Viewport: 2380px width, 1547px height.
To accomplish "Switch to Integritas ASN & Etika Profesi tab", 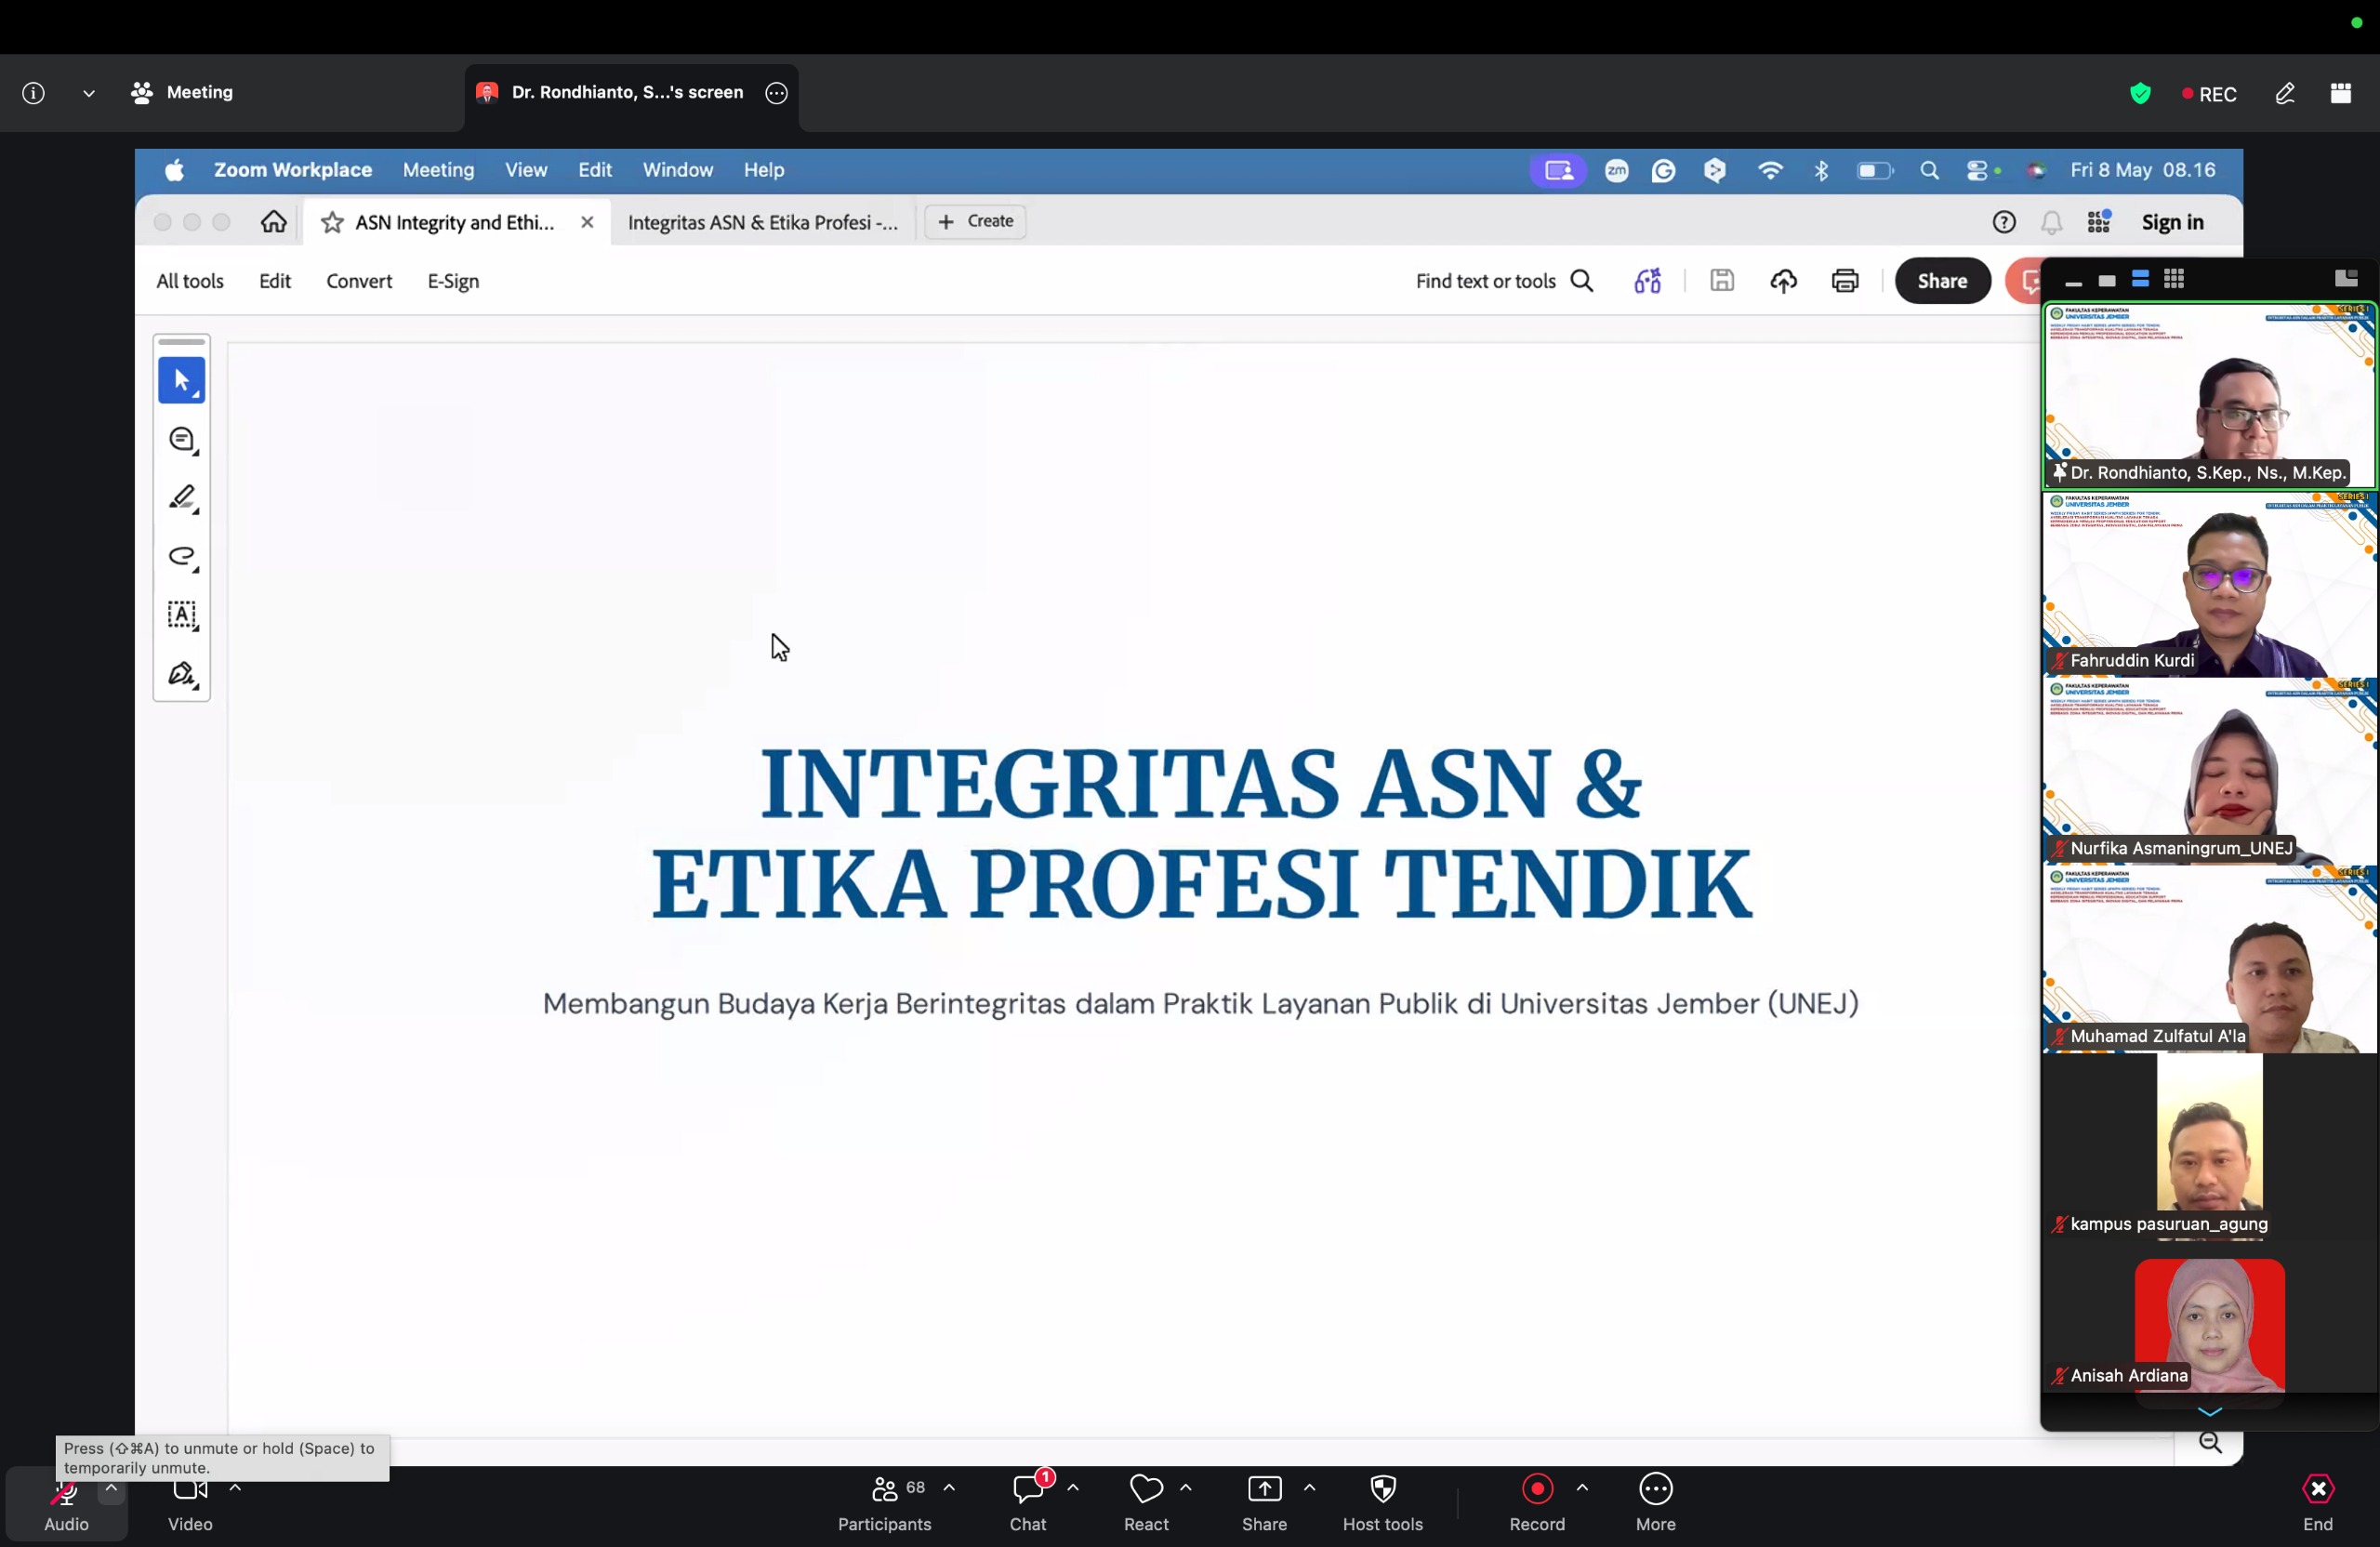I will tap(763, 222).
